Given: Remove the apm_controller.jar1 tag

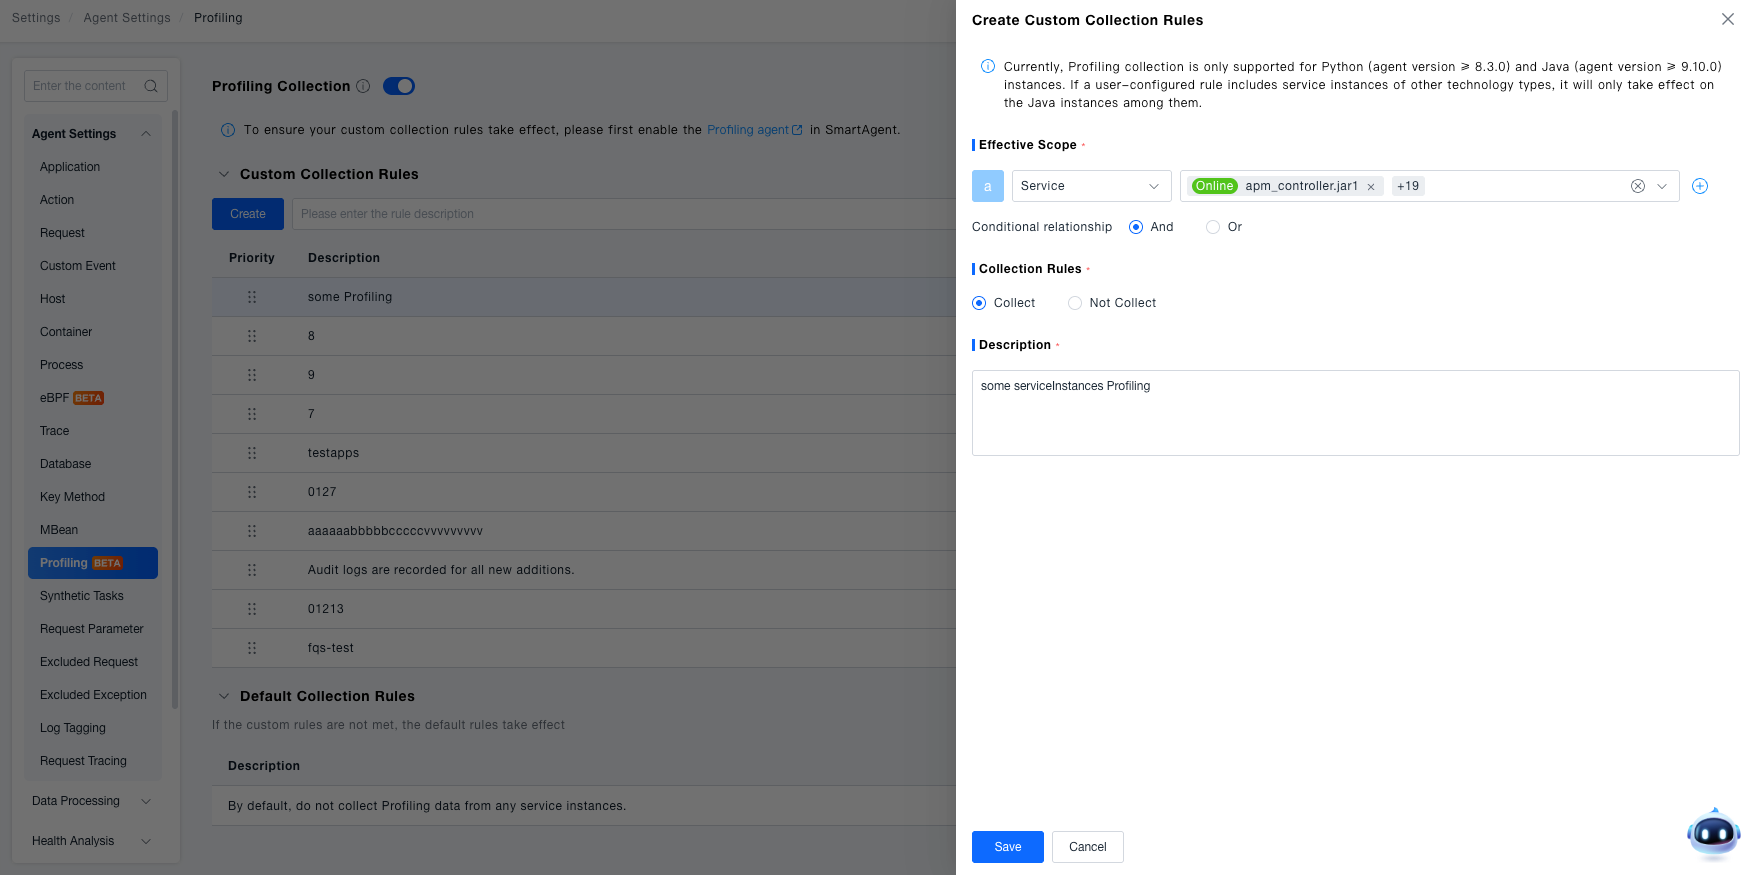Looking at the screenshot, I should pos(1371,187).
